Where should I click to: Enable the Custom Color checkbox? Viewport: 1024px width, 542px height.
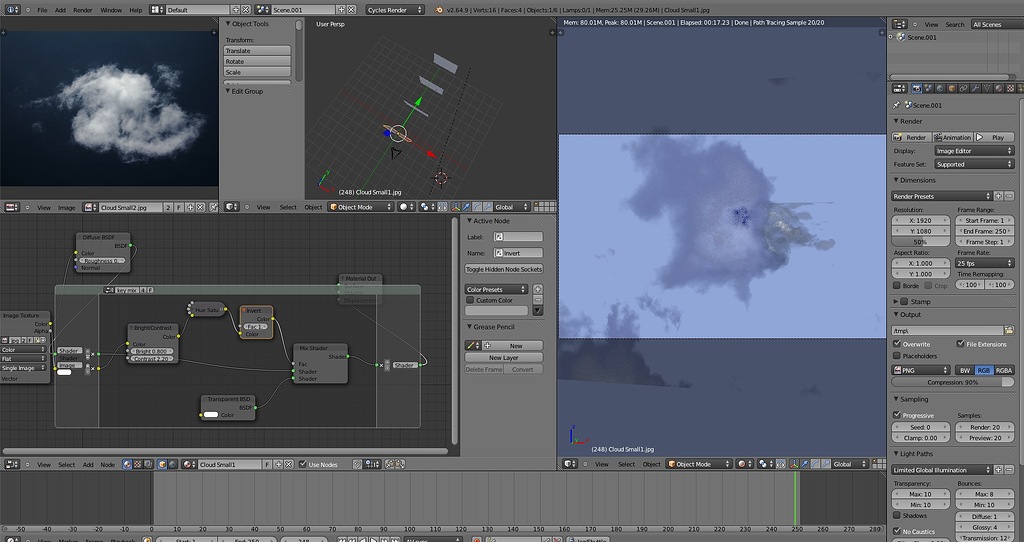470,300
